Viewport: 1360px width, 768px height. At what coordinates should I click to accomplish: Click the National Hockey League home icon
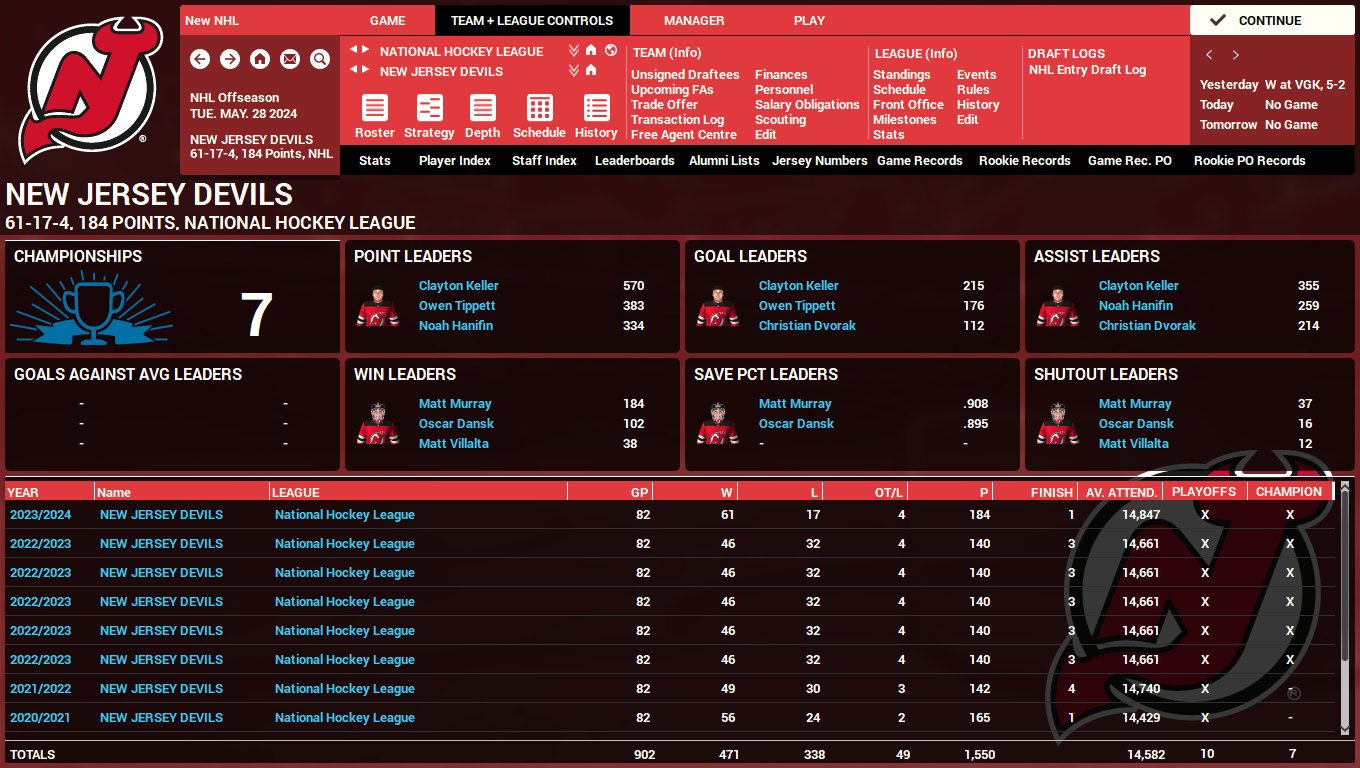[x=591, y=50]
